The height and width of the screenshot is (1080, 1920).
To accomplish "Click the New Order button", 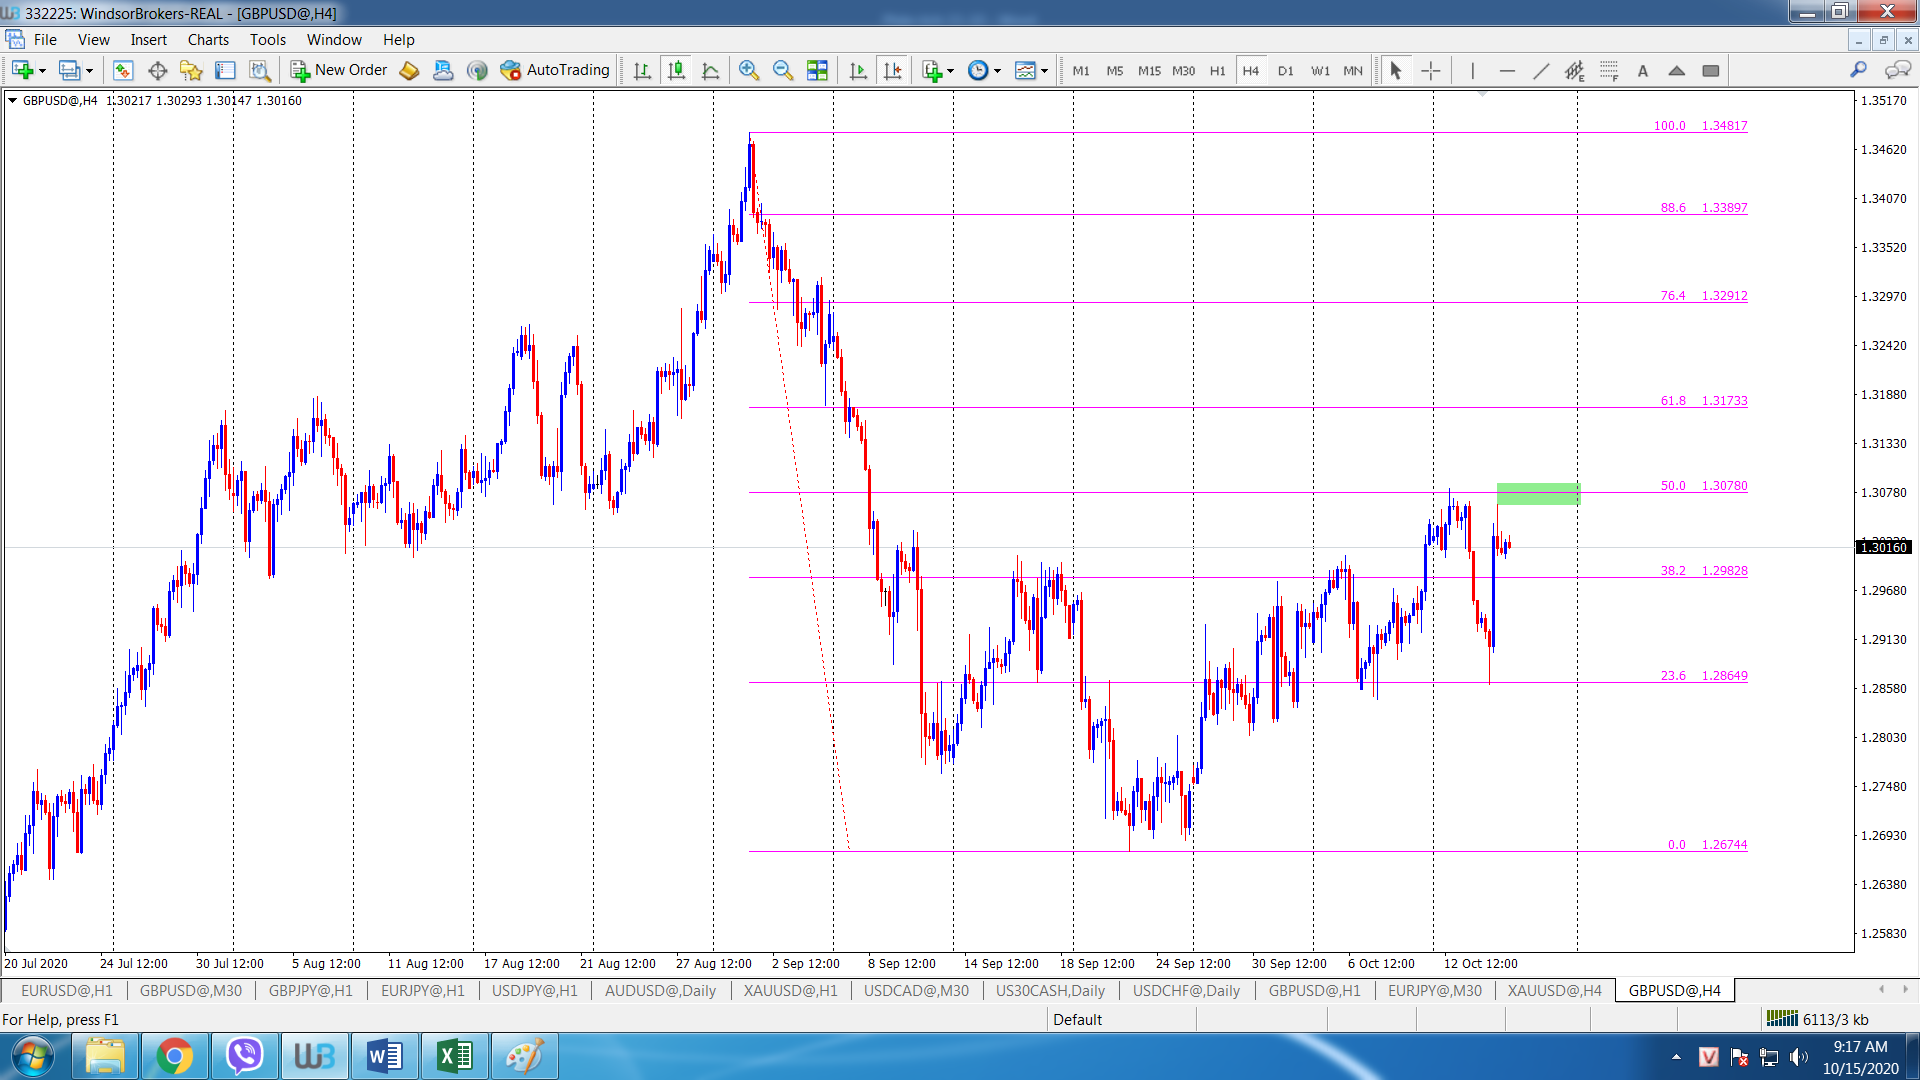I will point(339,70).
